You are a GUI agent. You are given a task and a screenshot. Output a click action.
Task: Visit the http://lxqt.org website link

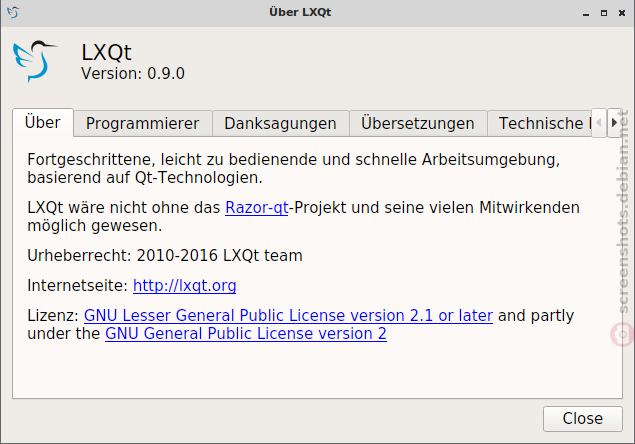185,286
